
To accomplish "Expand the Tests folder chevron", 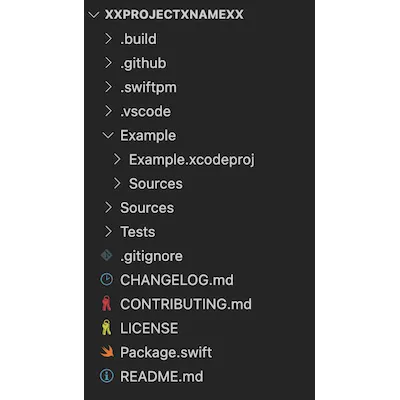I will pos(108,232).
